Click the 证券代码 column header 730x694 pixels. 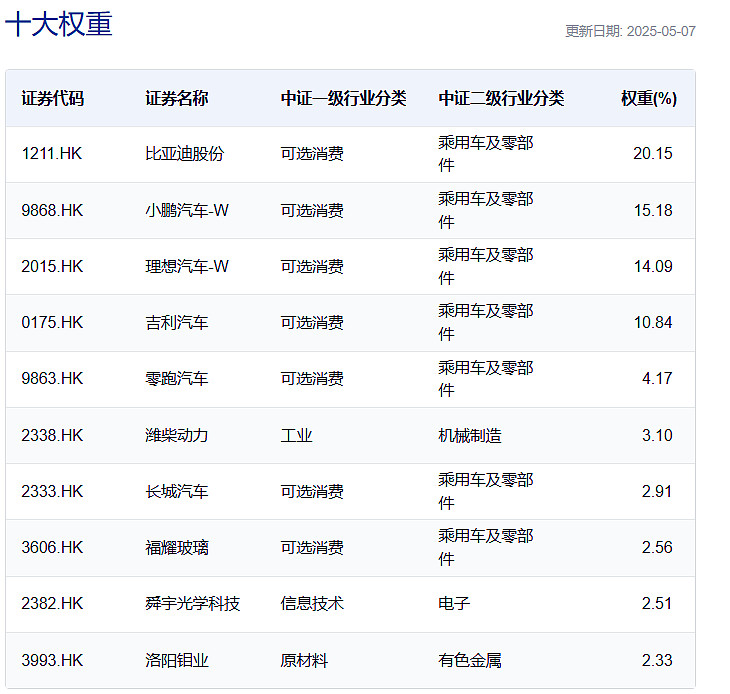point(53,98)
